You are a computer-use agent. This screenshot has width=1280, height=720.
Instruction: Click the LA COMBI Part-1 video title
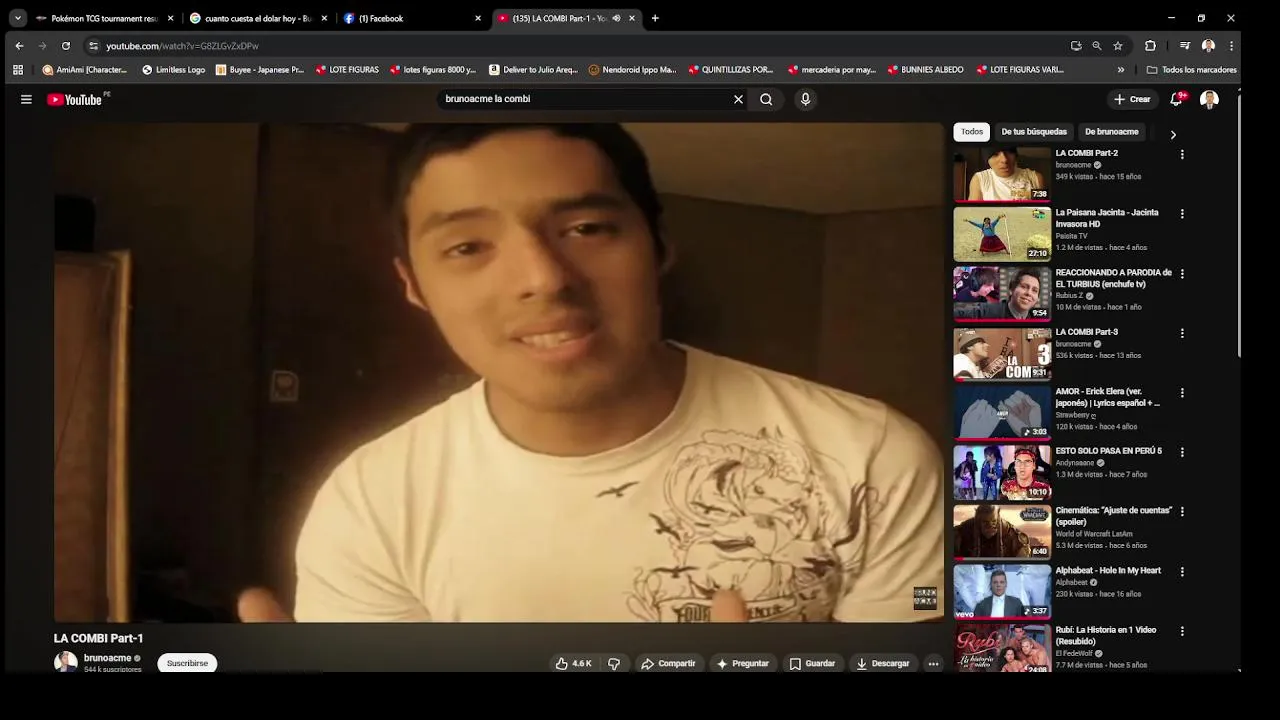[x=99, y=638]
